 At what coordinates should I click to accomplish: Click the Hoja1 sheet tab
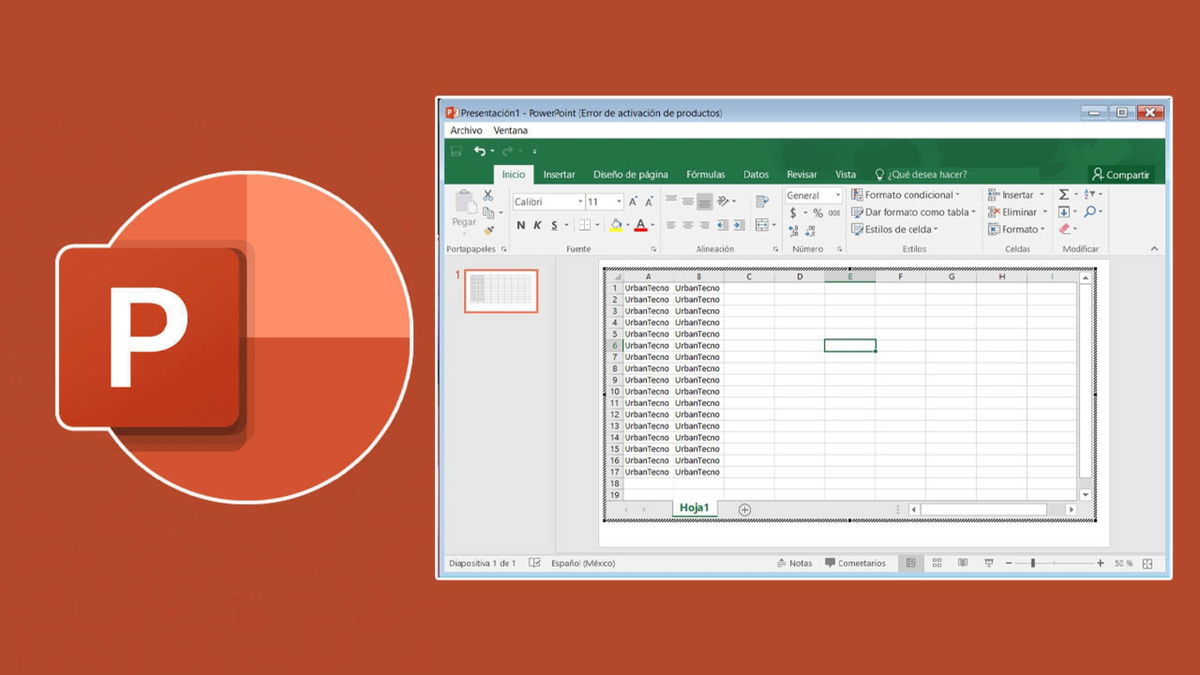[694, 508]
